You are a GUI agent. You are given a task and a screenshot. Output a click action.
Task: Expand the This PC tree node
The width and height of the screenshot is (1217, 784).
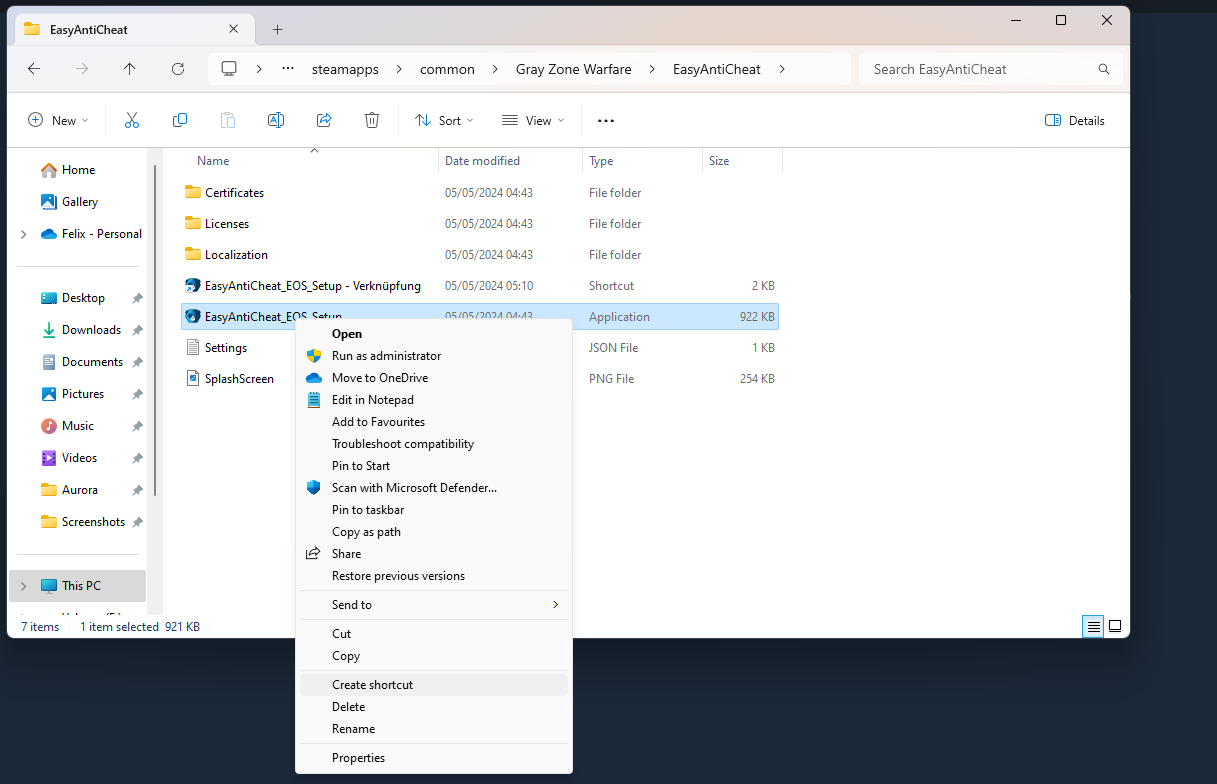[23, 586]
